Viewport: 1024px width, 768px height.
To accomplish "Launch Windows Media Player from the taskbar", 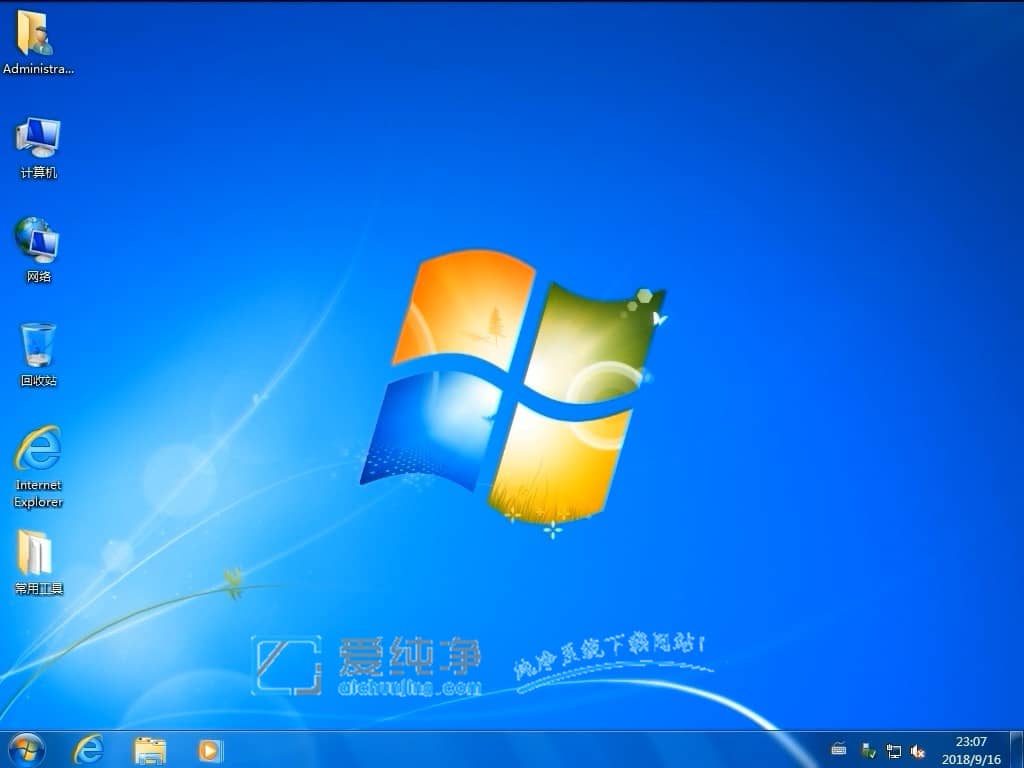I will tap(209, 751).
